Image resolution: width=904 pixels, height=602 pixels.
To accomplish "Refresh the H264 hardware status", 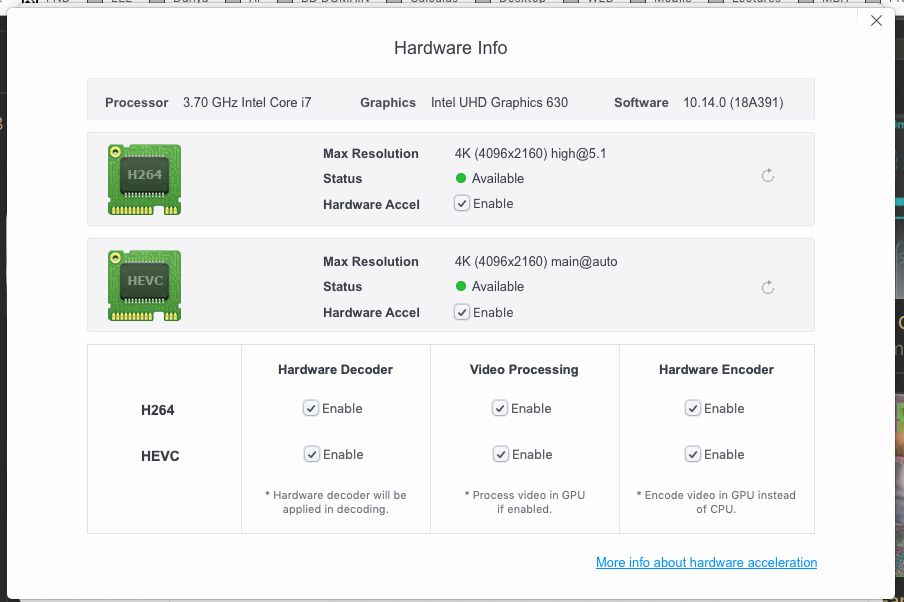I will pyautogui.click(x=767, y=176).
